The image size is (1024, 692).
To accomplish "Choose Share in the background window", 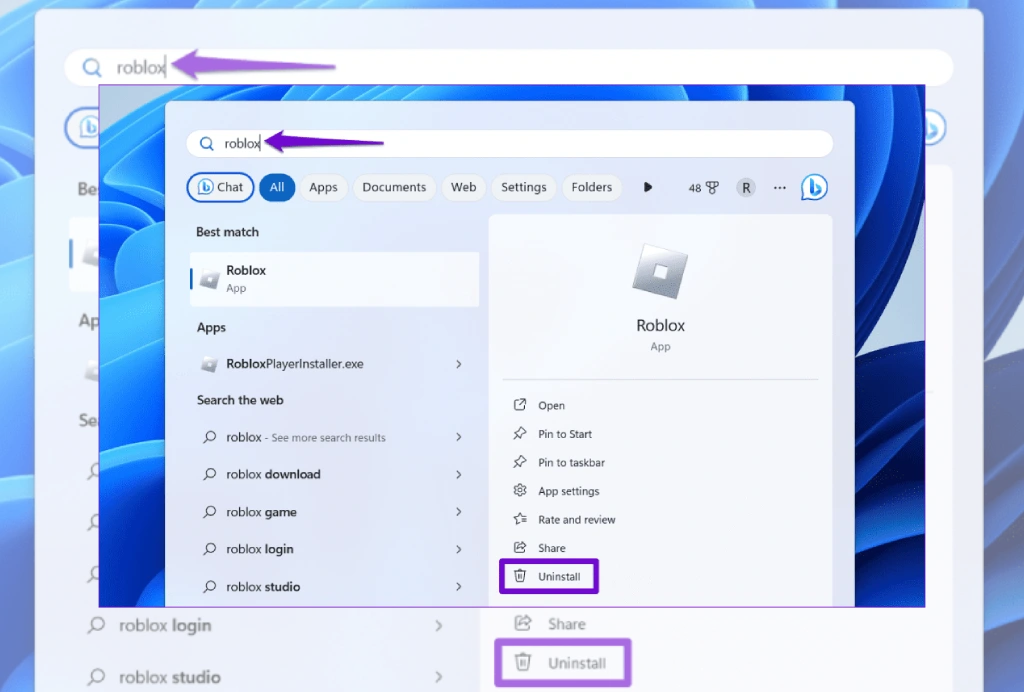I will (x=567, y=624).
